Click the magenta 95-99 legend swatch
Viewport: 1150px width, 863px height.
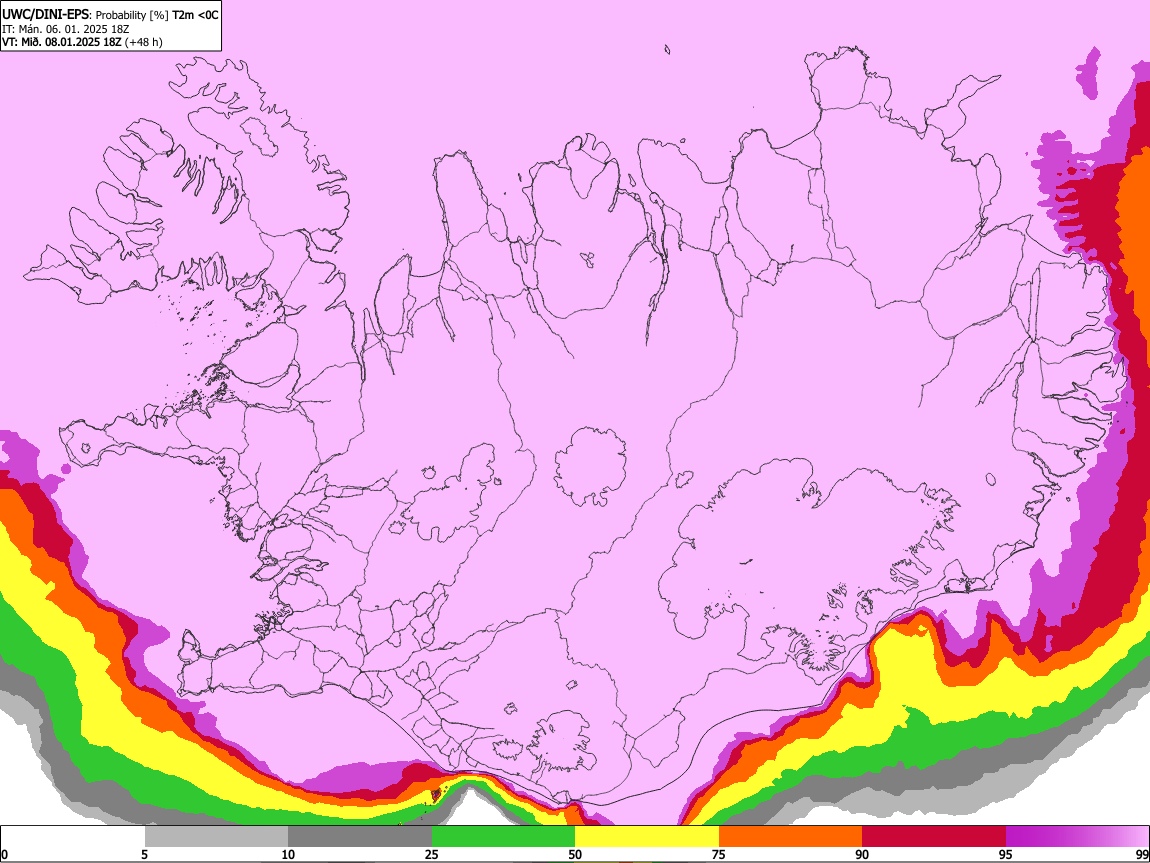(1077, 836)
